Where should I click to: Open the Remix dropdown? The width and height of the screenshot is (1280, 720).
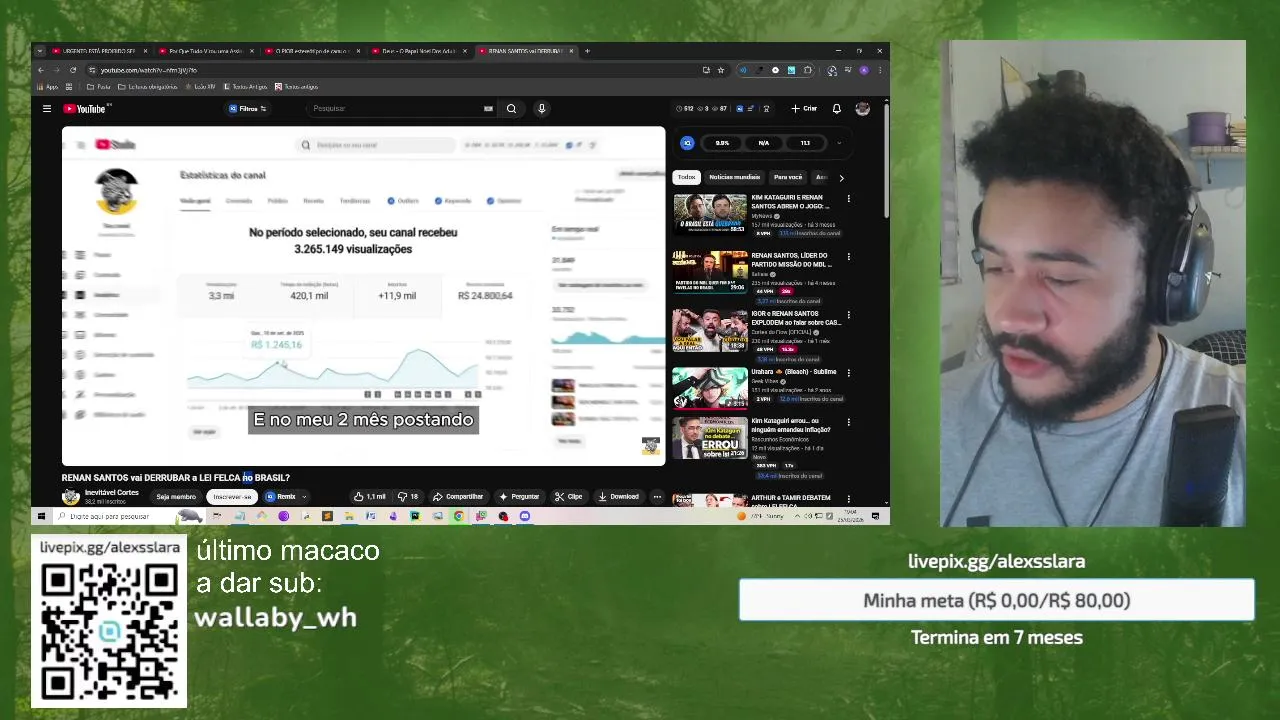tap(285, 497)
